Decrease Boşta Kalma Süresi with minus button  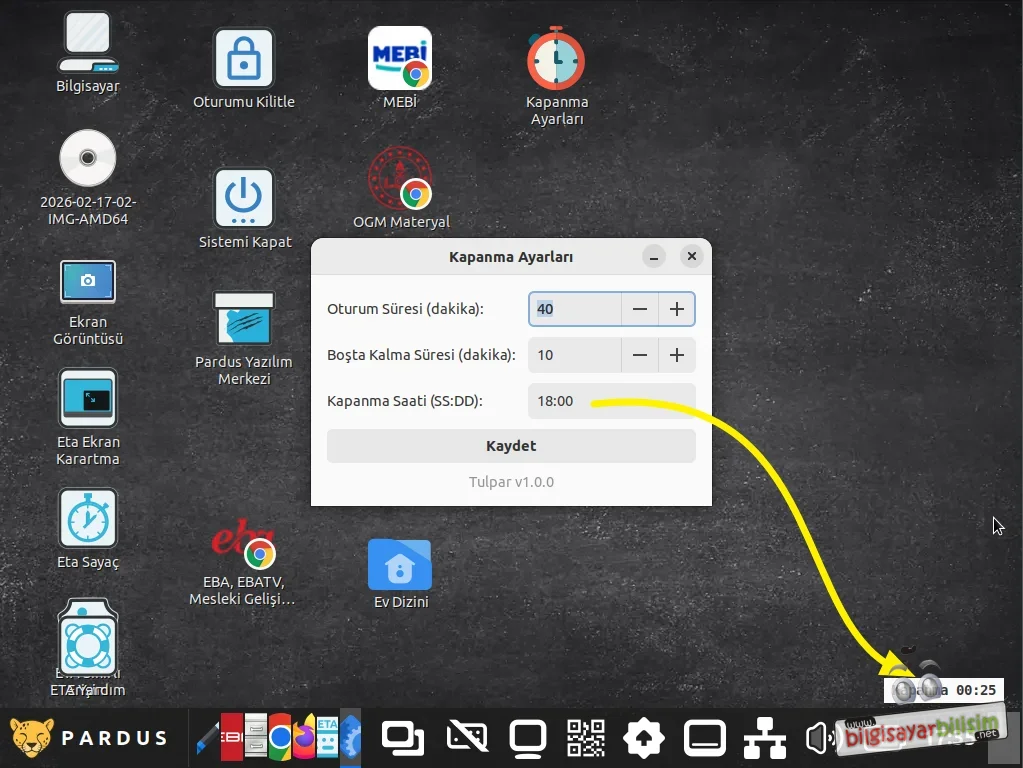pos(640,355)
